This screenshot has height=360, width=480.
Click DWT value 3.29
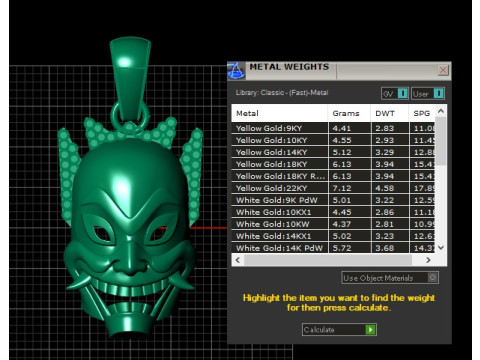point(385,152)
